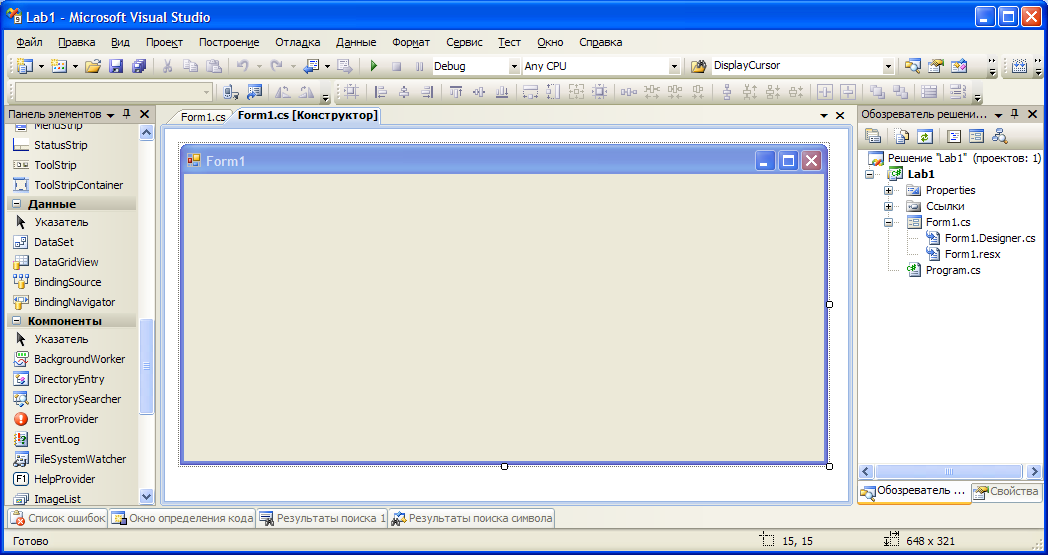Click the Align Rights layout icon

click(x=426, y=92)
